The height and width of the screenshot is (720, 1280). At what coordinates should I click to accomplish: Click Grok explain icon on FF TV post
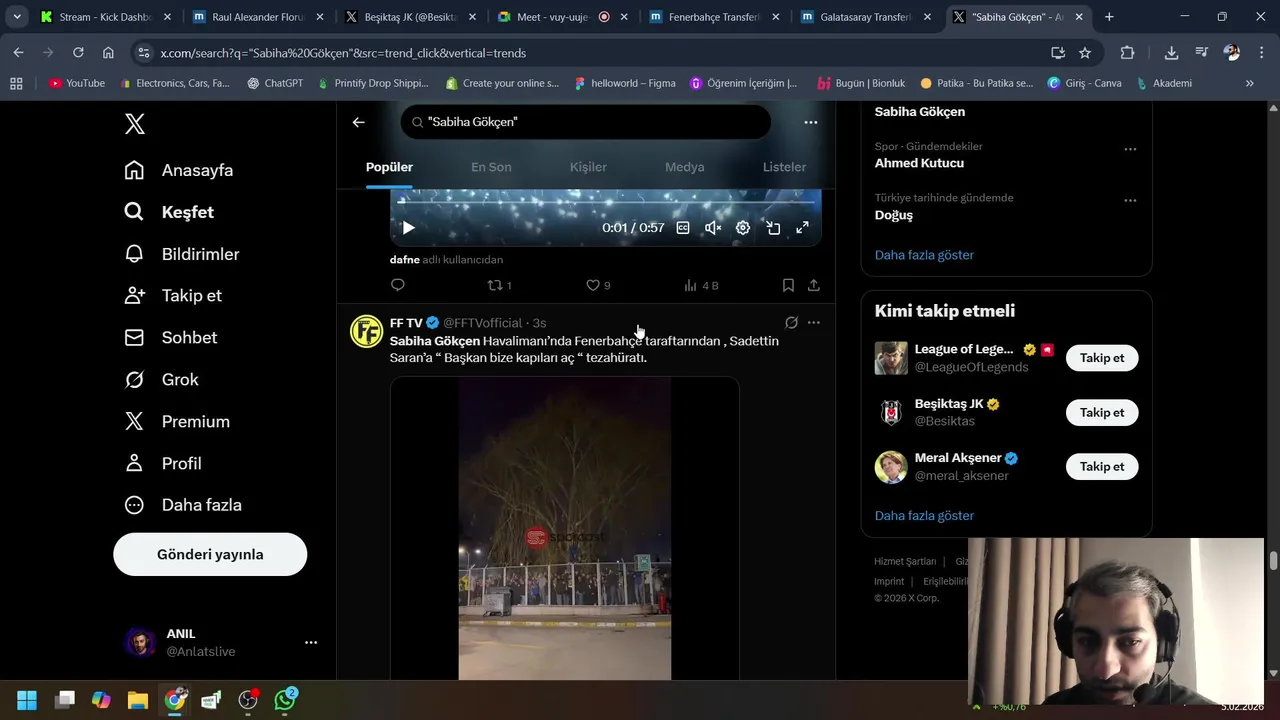click(791, 323)
